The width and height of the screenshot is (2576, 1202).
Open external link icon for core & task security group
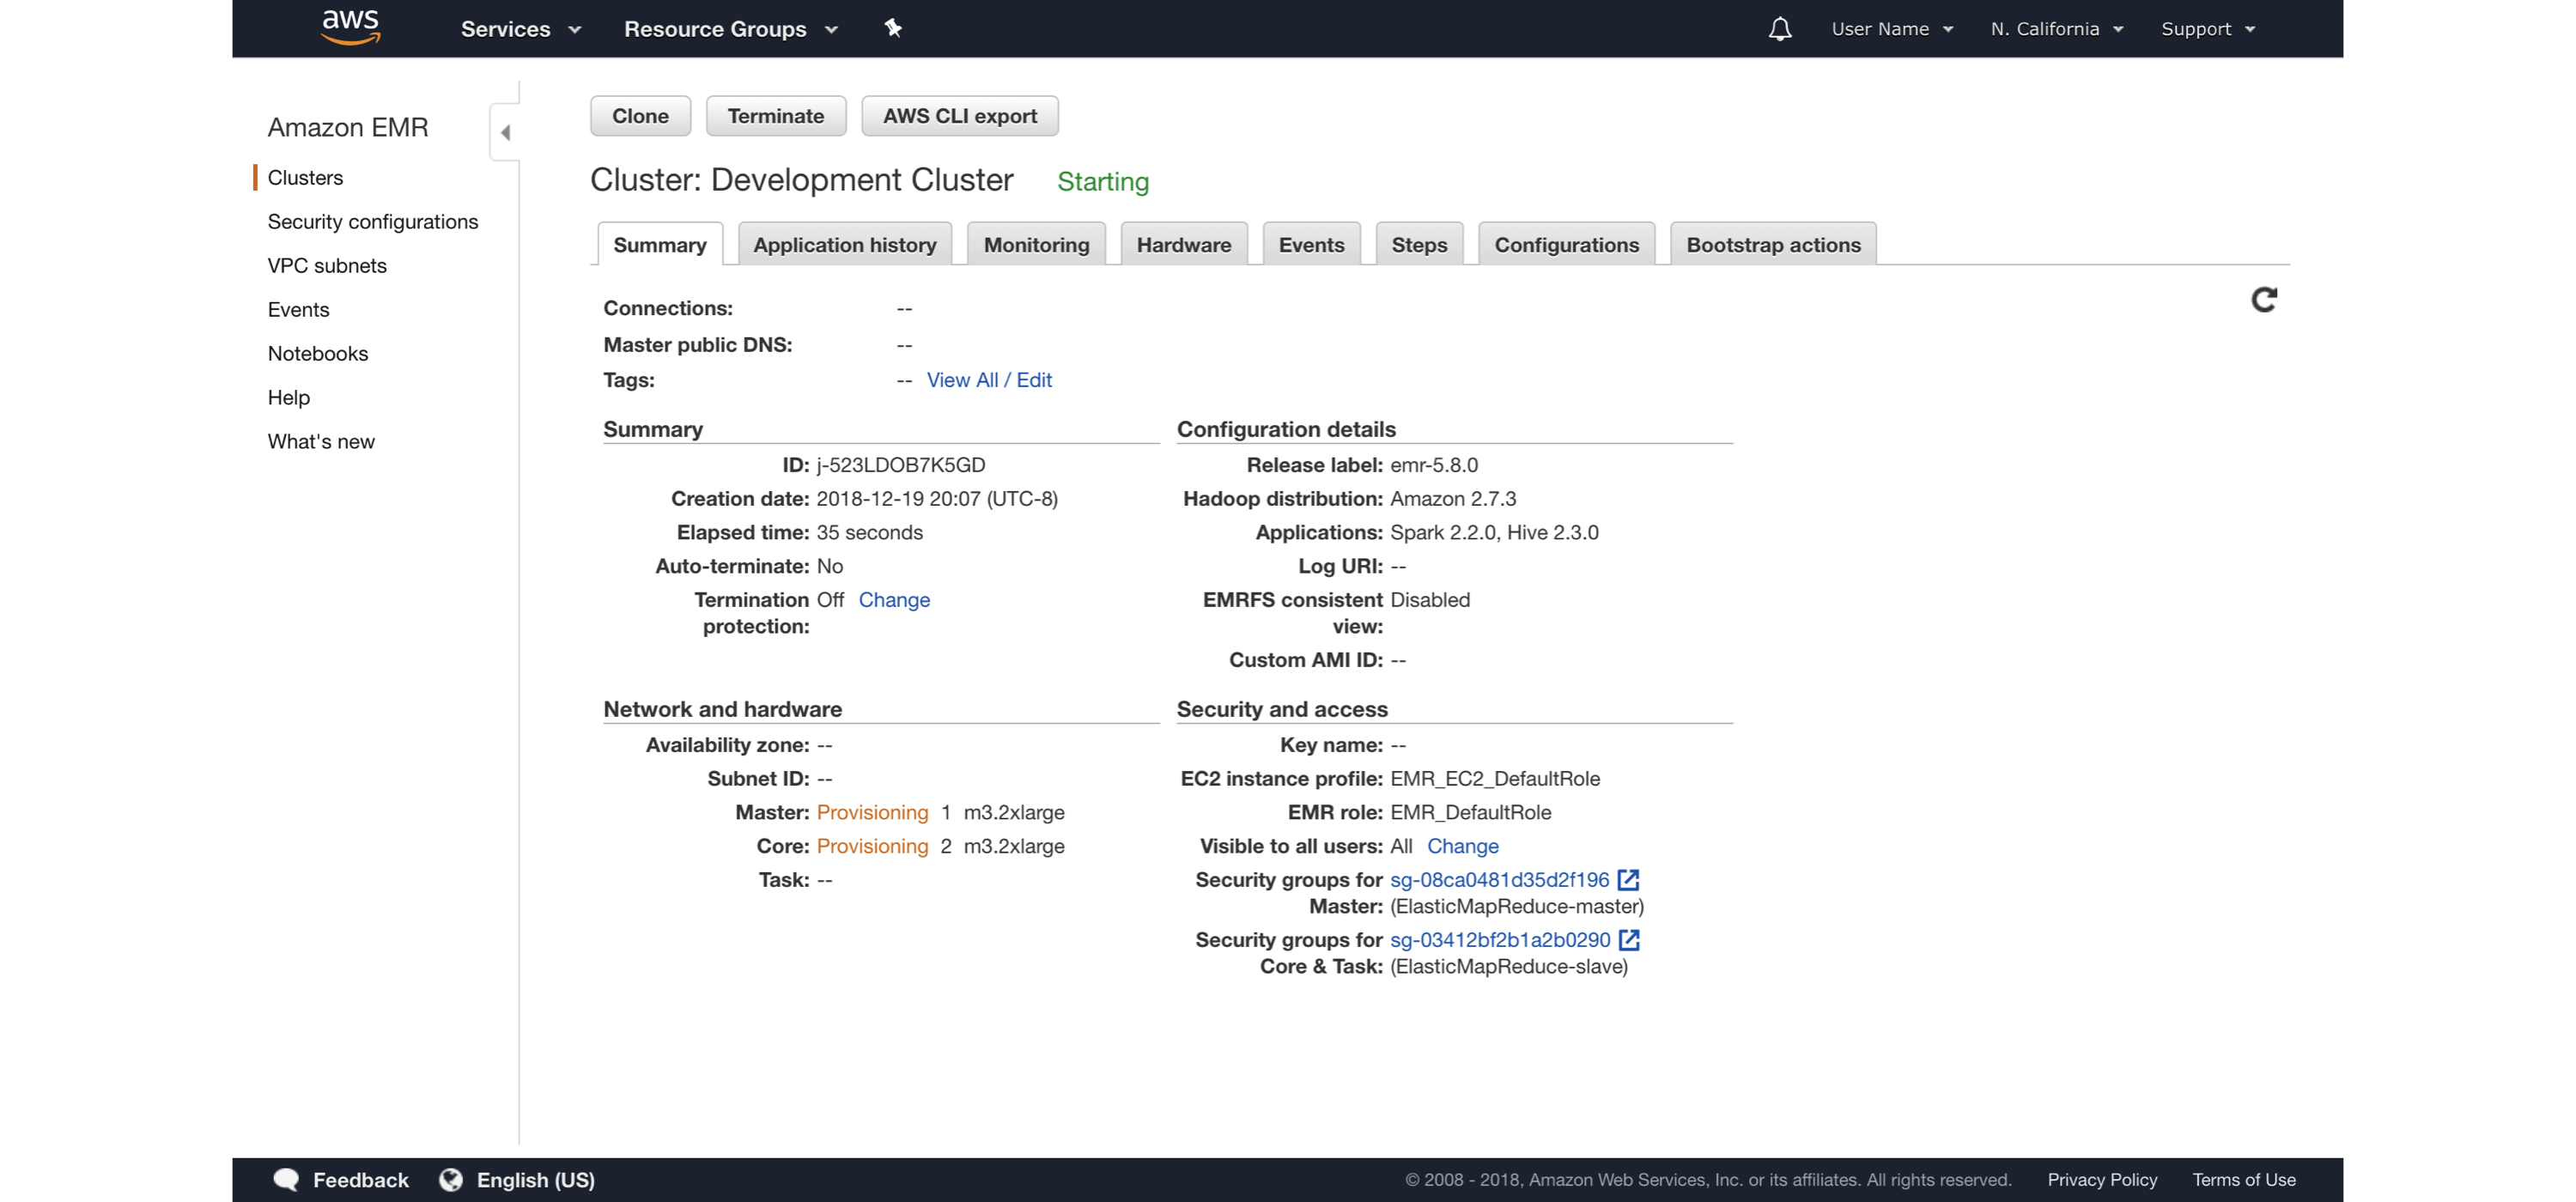point(1630,940)
